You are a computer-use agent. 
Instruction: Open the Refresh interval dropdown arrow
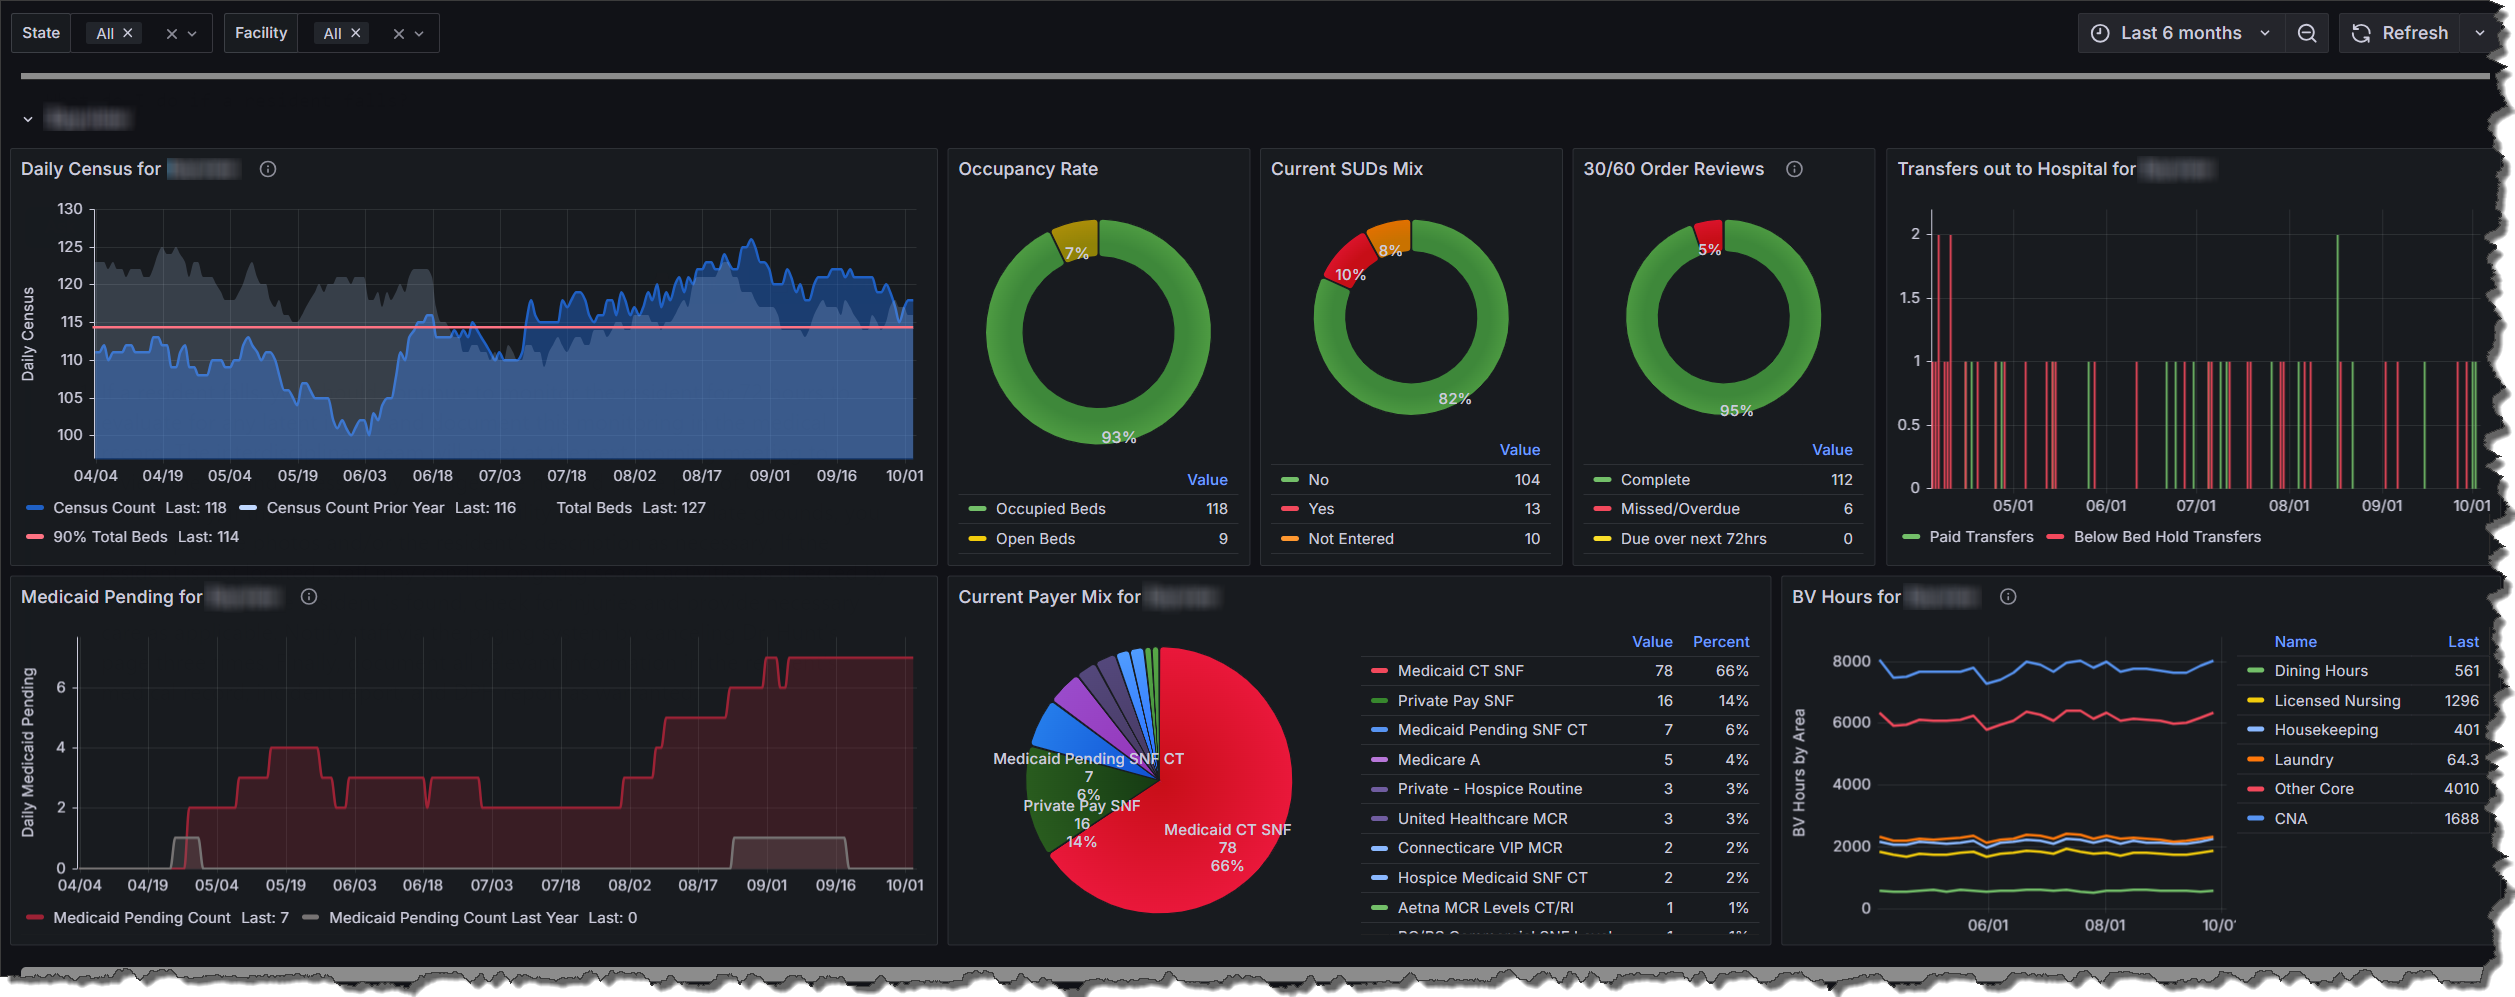pos(2479,33)
